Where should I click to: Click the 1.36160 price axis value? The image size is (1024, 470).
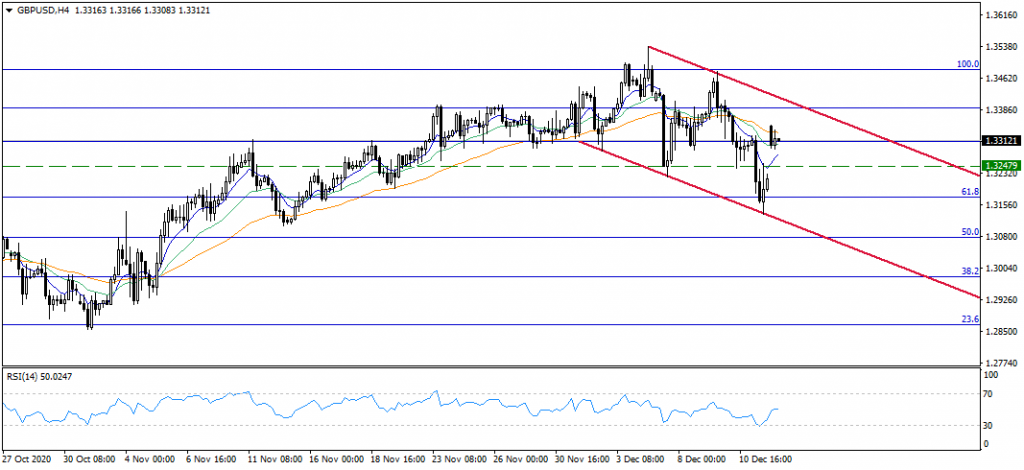coord(1001,15)
